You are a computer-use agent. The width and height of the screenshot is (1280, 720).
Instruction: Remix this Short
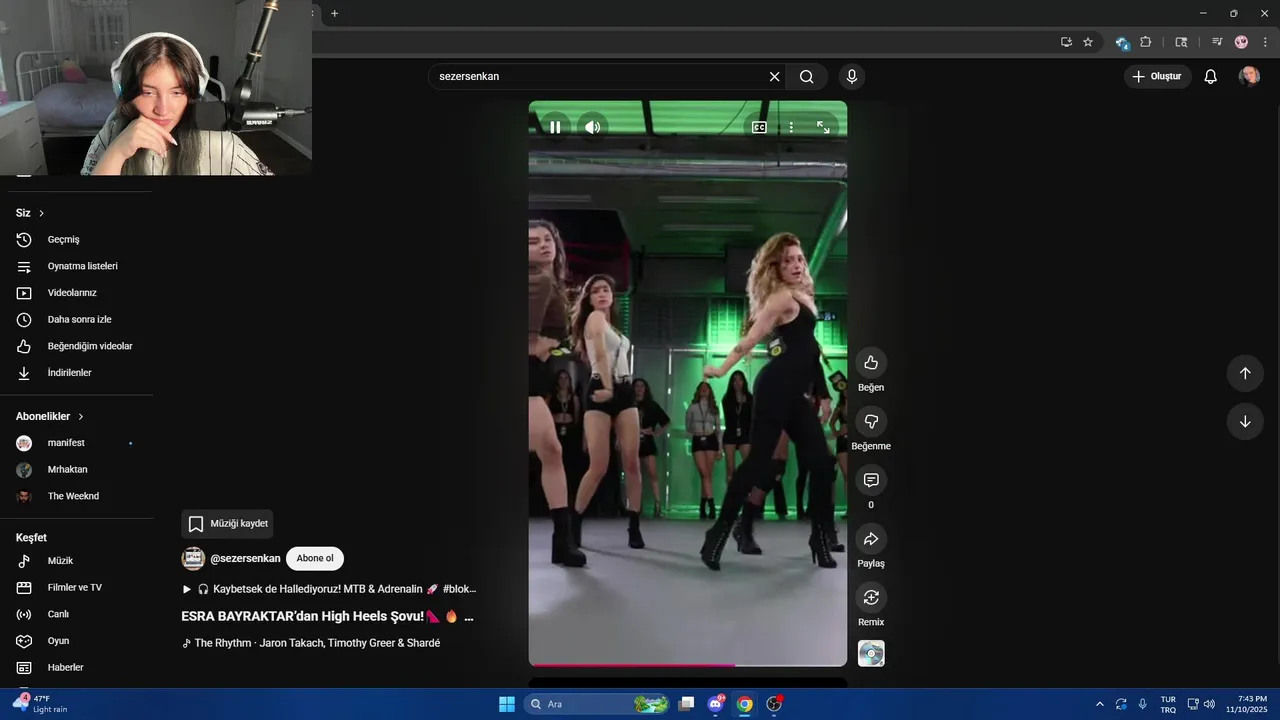(871, 597)
